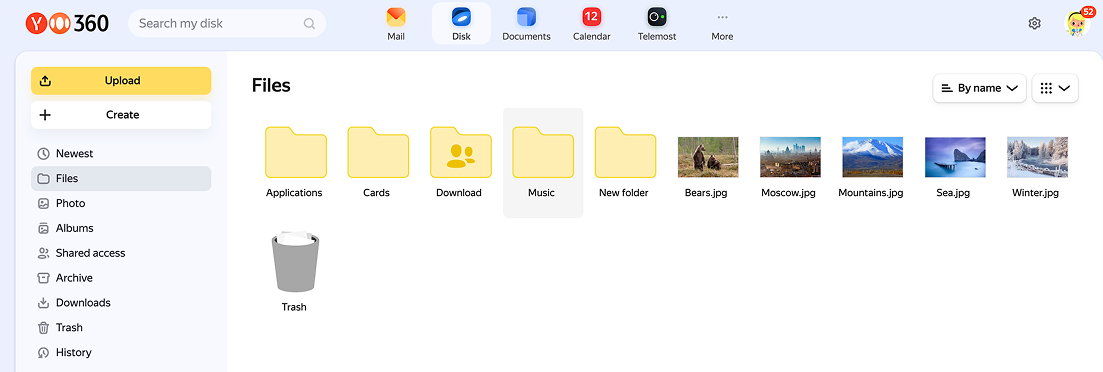Image resolution: width=1103 pixels, height=372 pixels.
Task: Open settings via the gear icon
Action: [1034, 23]
